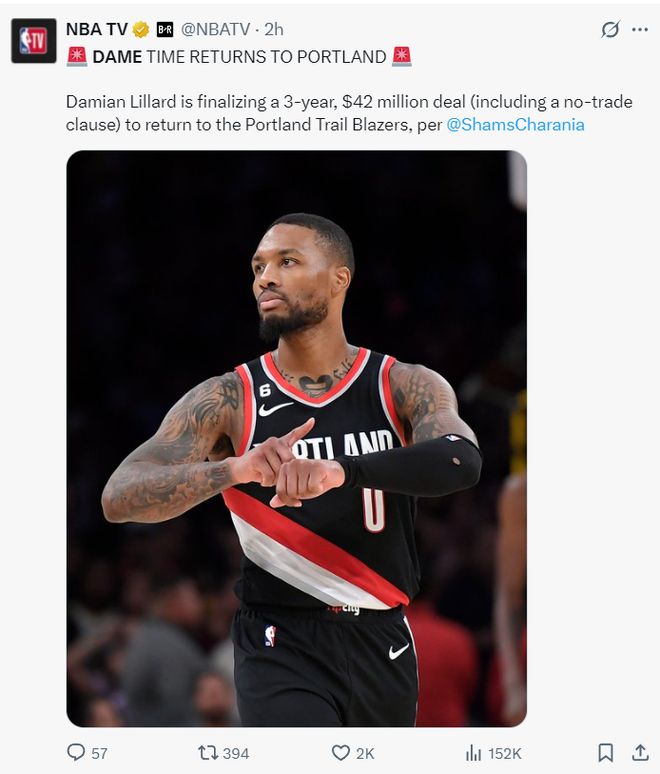
Task: Open the @ShamsCharania mention link
Action: pos(515,124)
